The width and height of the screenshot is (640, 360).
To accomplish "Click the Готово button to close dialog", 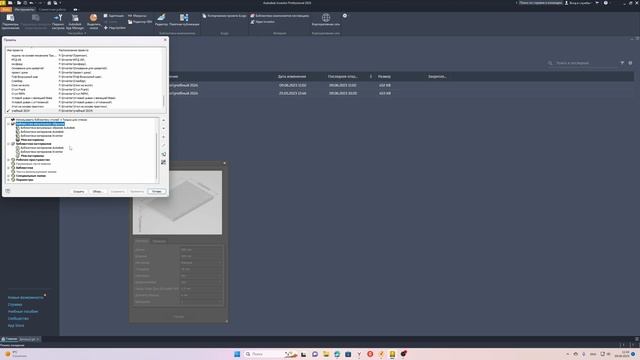I will click(x=157, y=191).
